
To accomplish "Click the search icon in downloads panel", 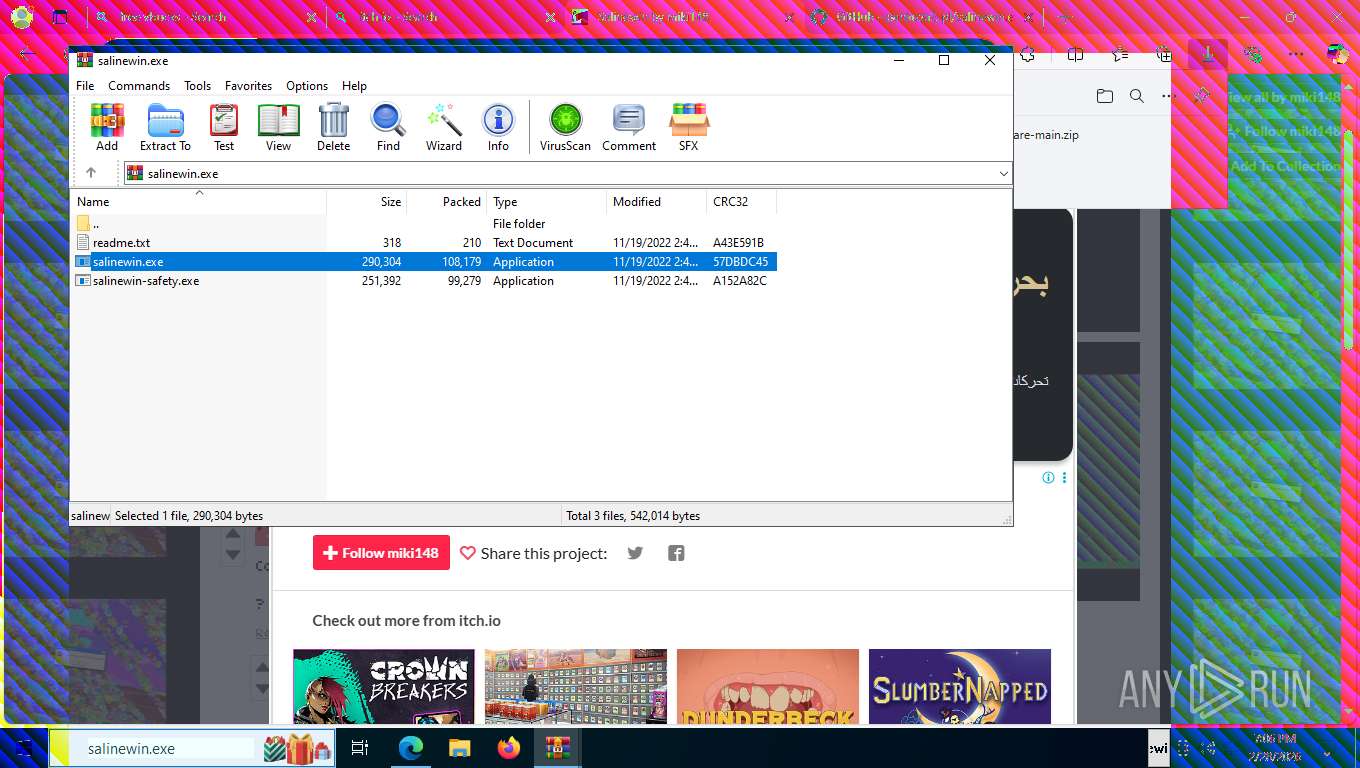I will tap(1137, 96).
